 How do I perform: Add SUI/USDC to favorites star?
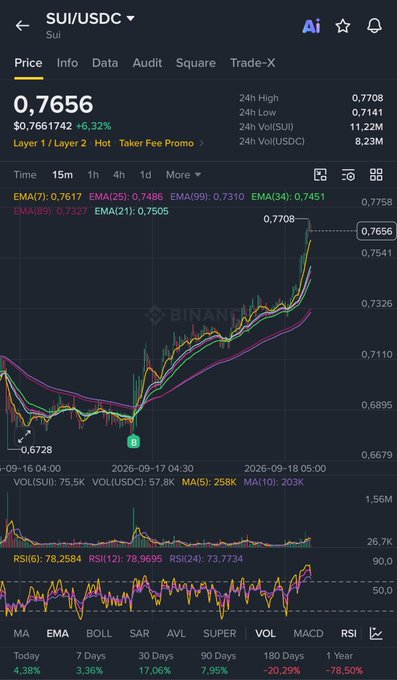click(343, 26)
